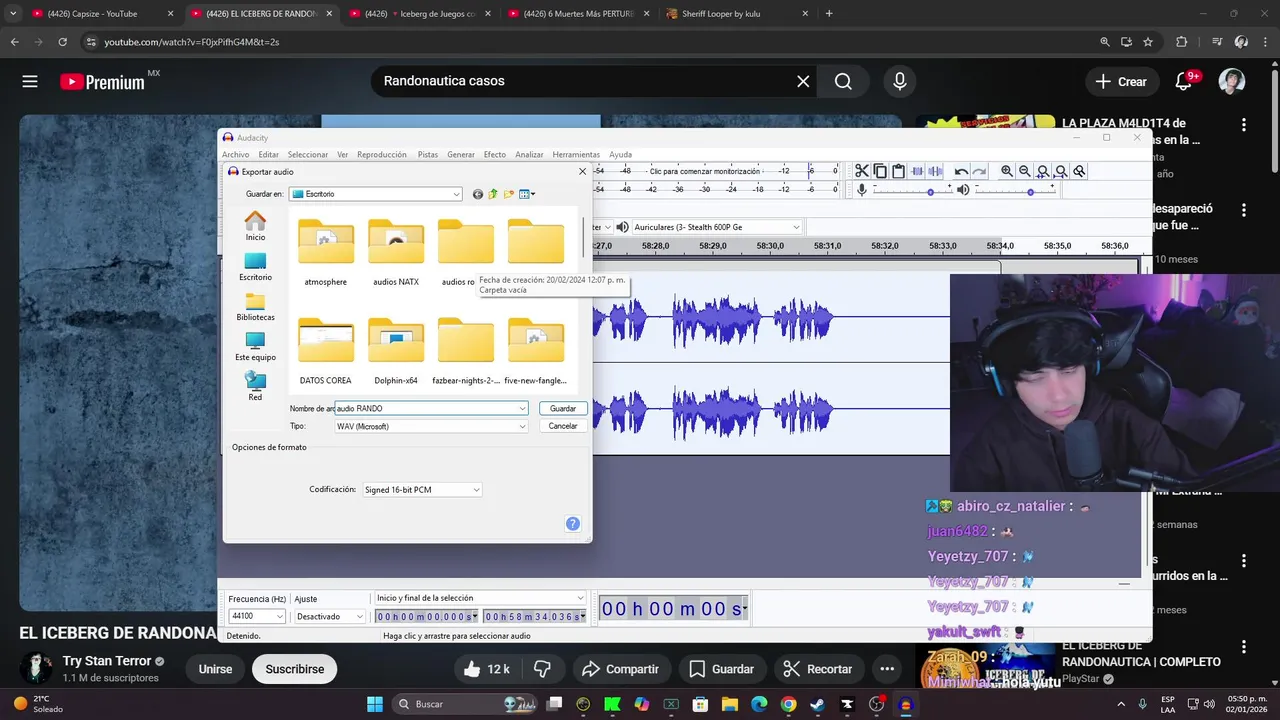Select the fazbear-nights-2 folder
This screenshot has height=720, width=1280.
click(466, 351)
